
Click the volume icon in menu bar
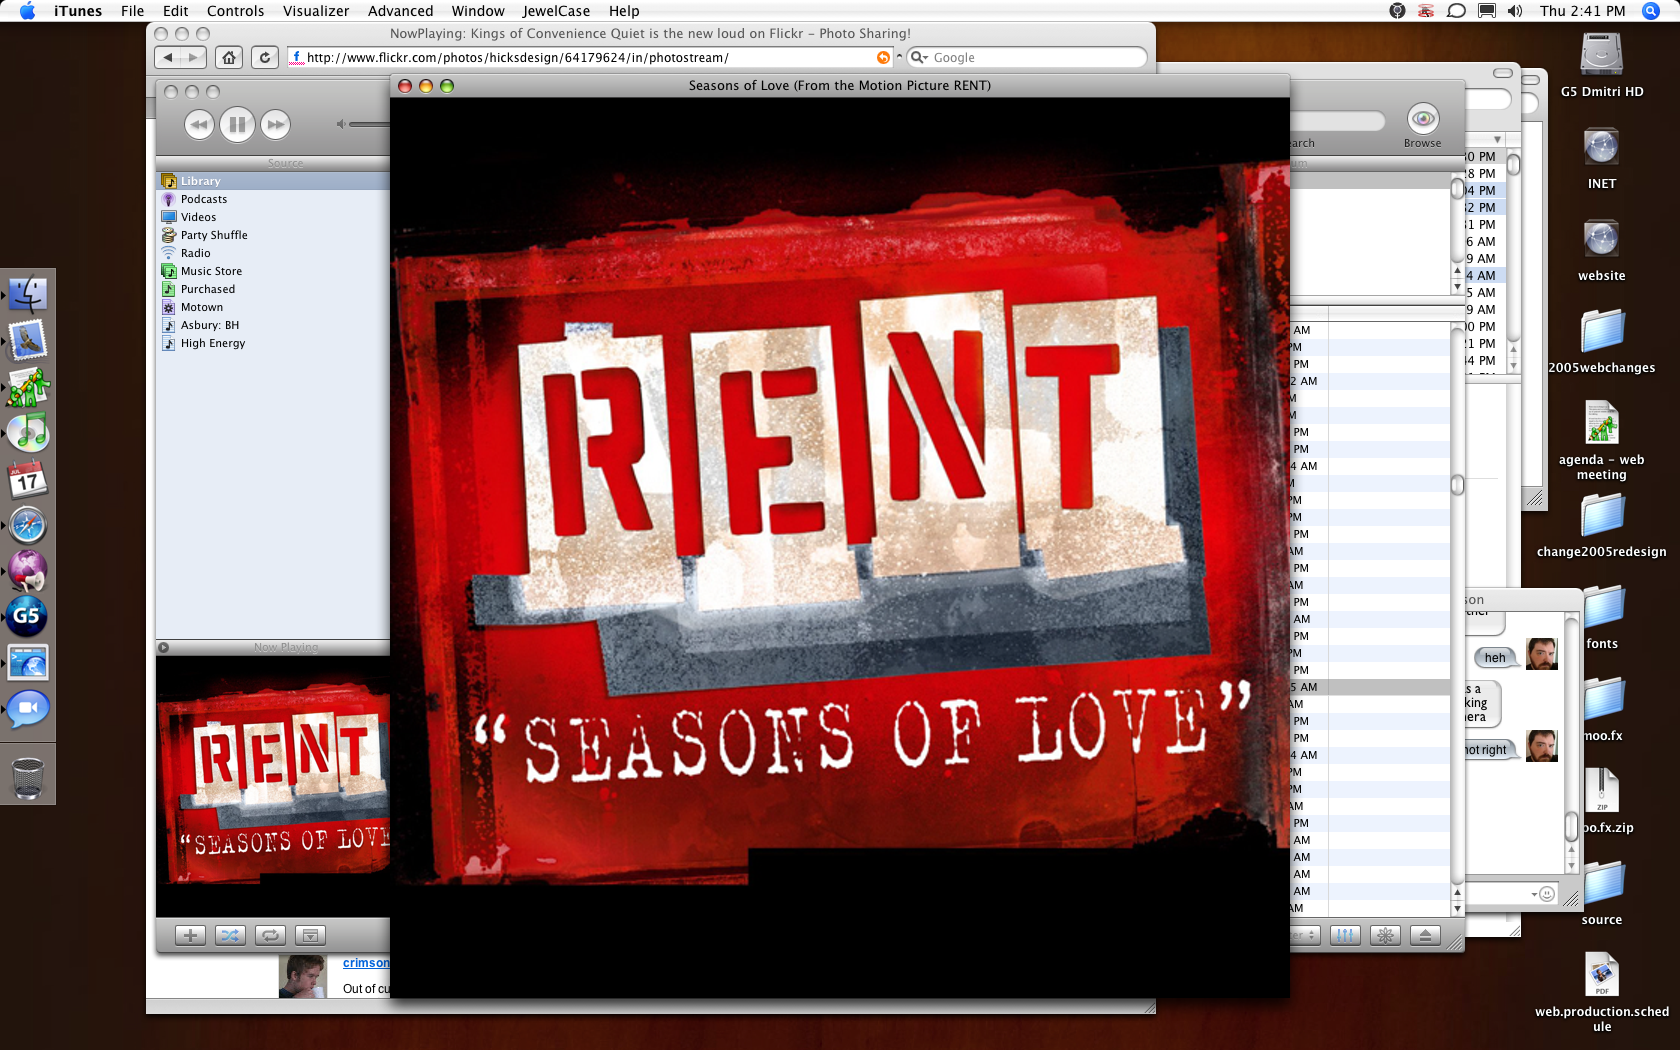pyautogui.click(x=1515, y=11)
